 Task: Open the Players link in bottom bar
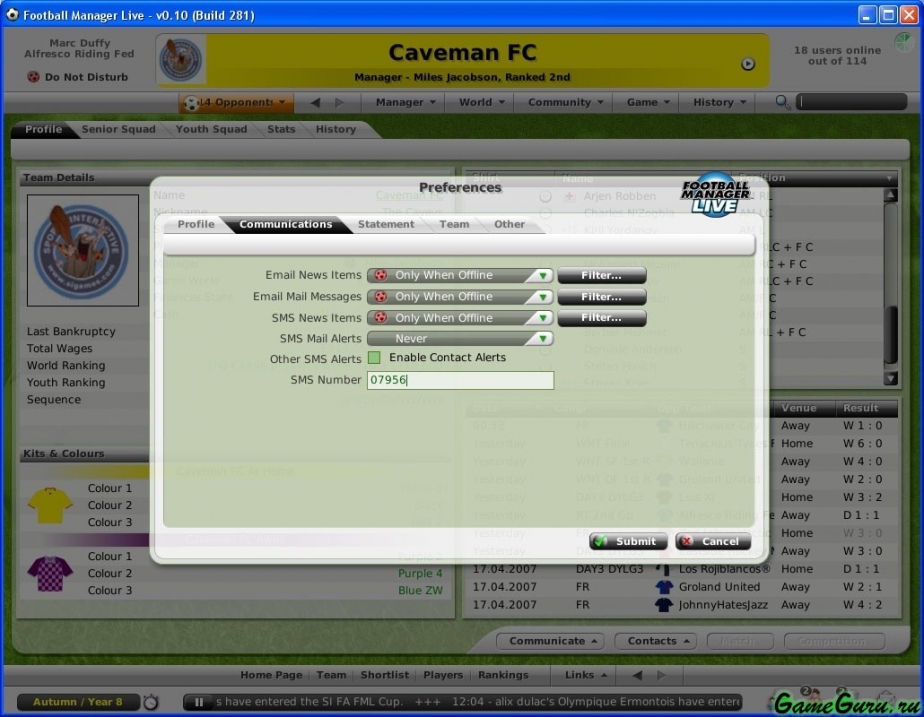point(443,675)
